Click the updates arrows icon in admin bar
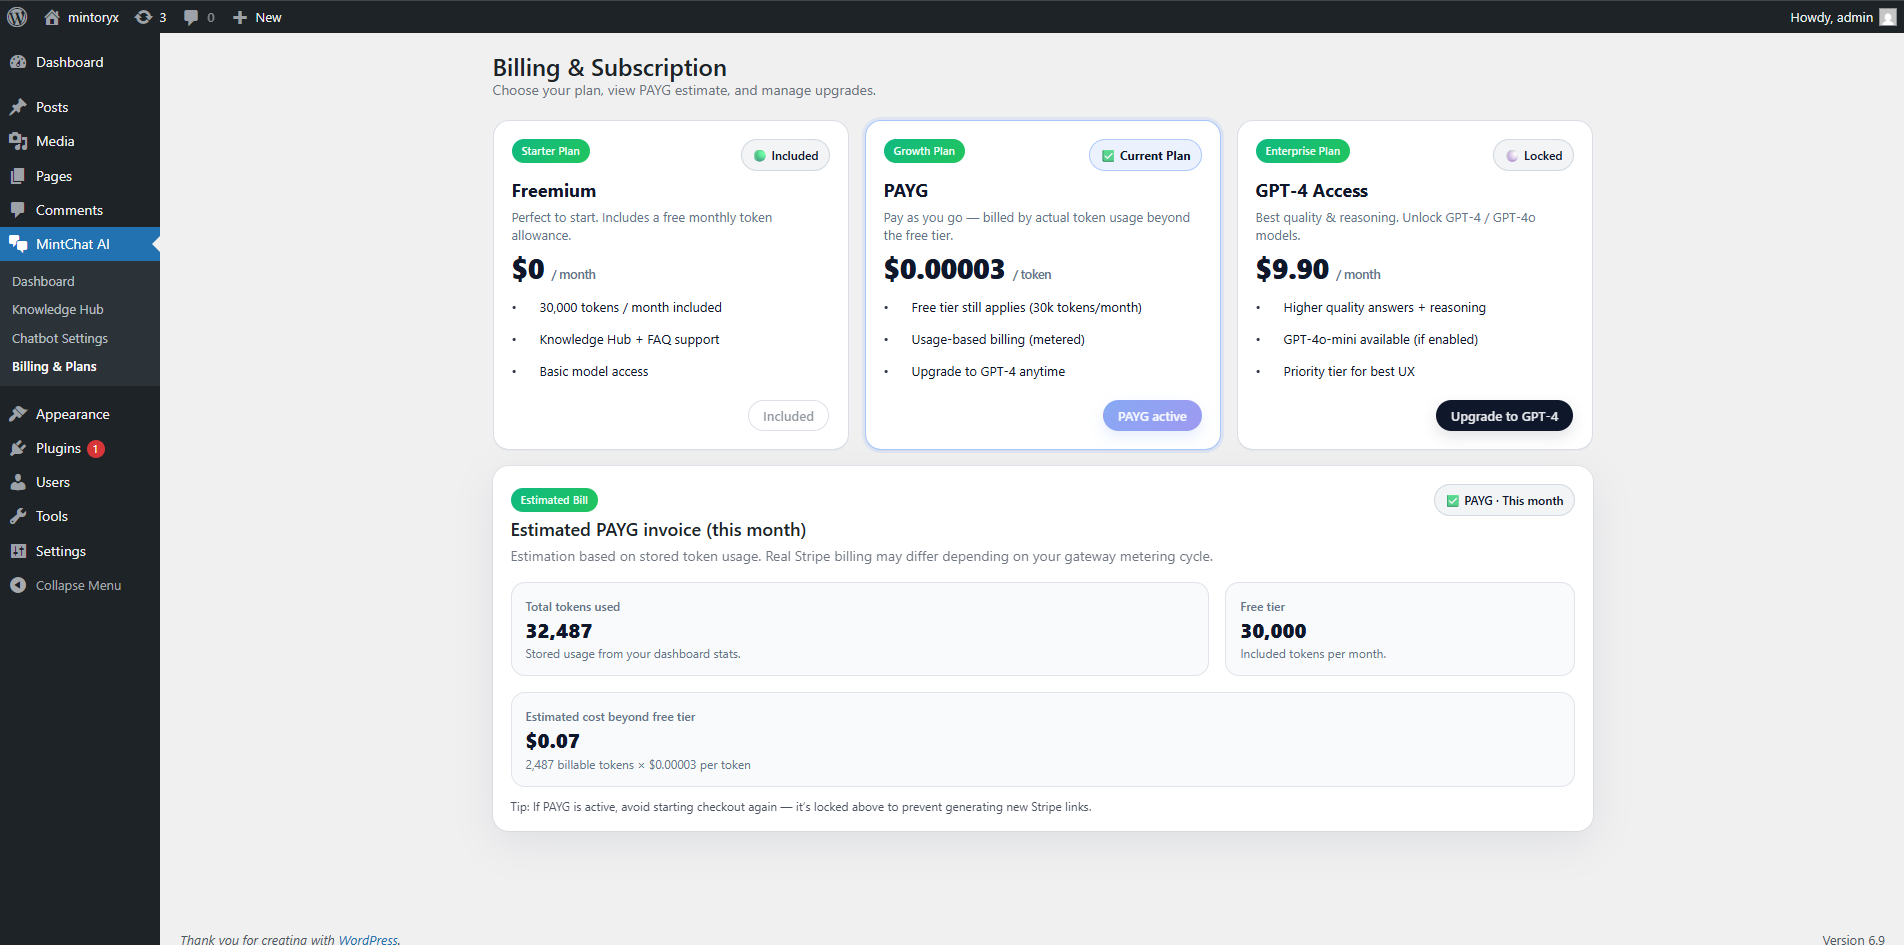 [141, 16]
